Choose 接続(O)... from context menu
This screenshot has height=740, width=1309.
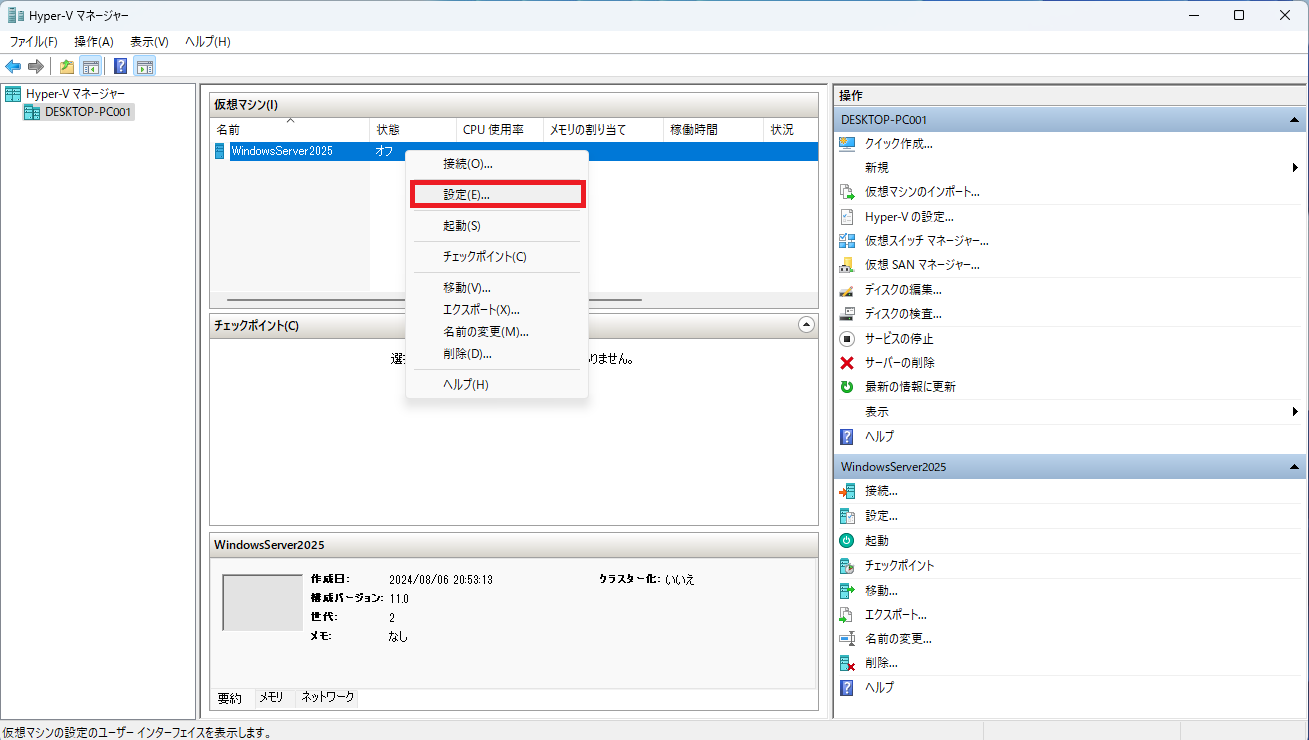[497, 163]
